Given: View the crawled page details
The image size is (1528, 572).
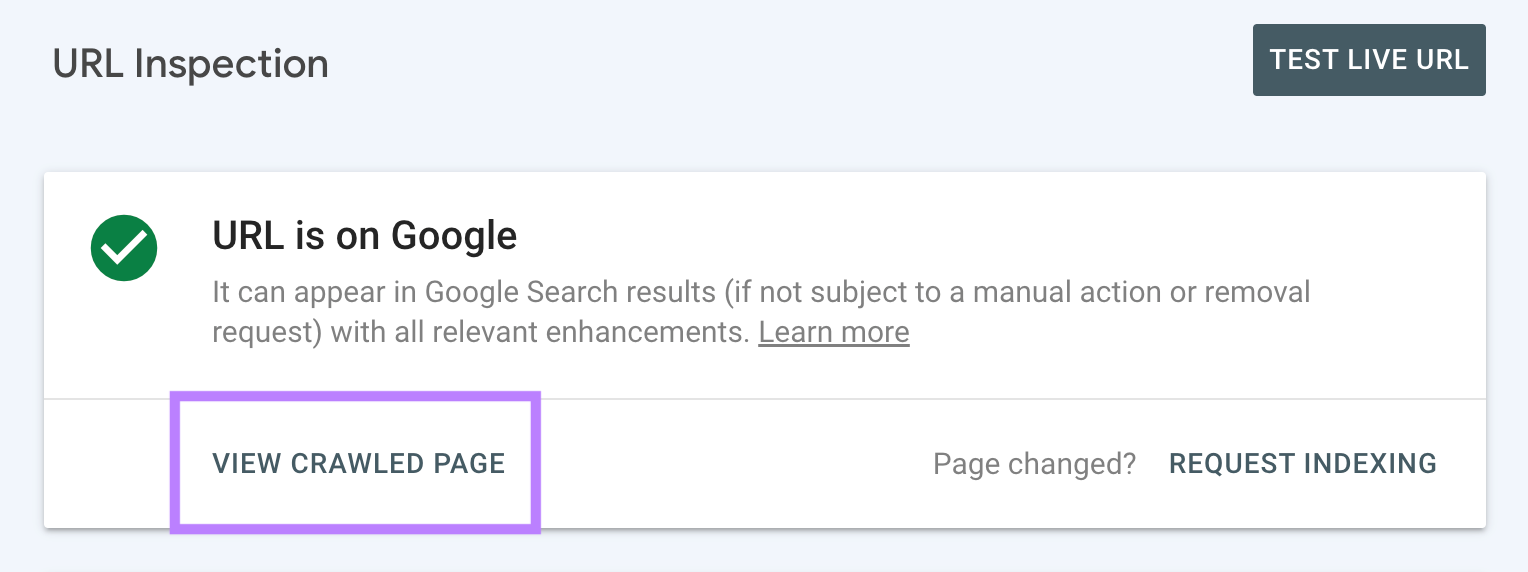Looking at the screenshot, I should click(x=358, y=463).
